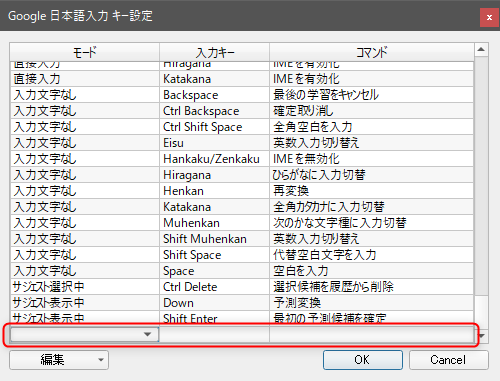The height and width of the screenshot is (381, 500).
Task: Click the 入力キー column header
Action: [214, 52]
